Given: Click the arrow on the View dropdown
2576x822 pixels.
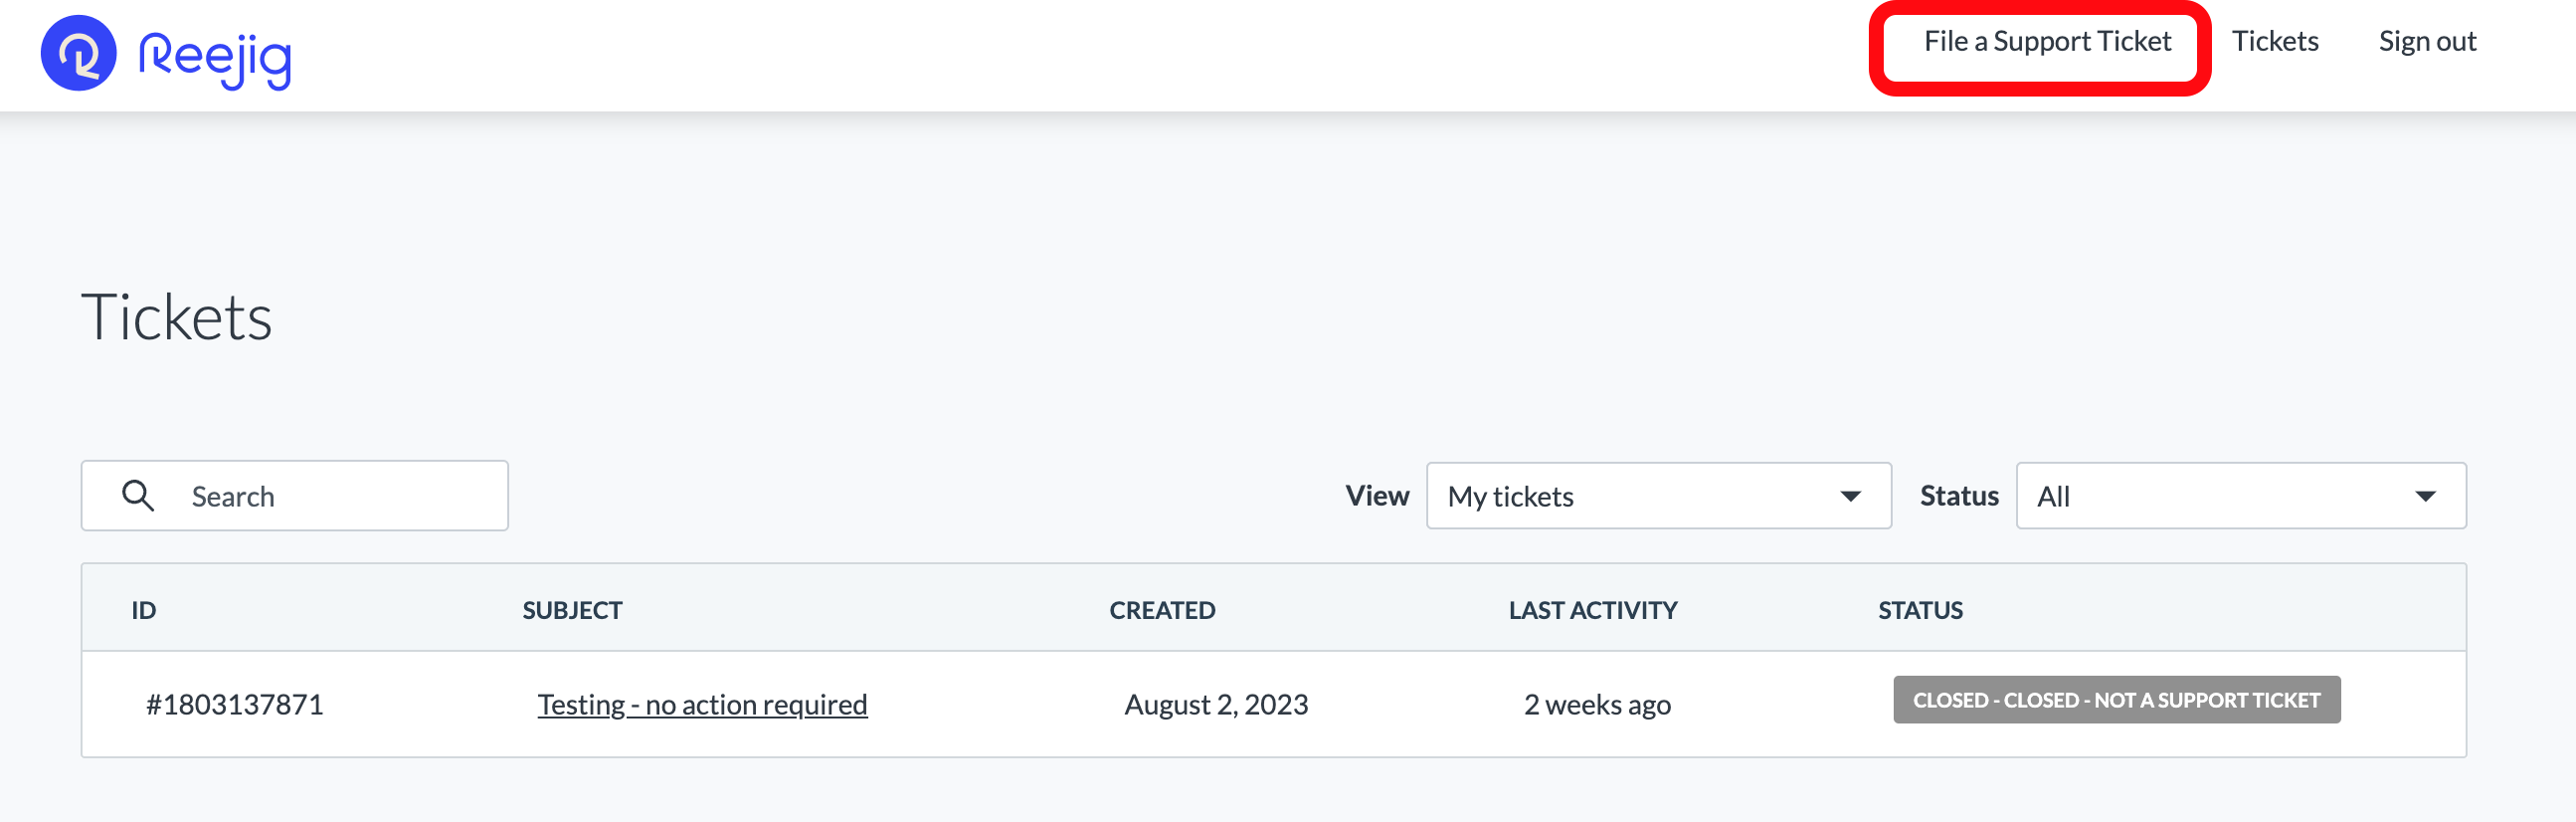Looking at the screenshot, I should [1850, 496].
